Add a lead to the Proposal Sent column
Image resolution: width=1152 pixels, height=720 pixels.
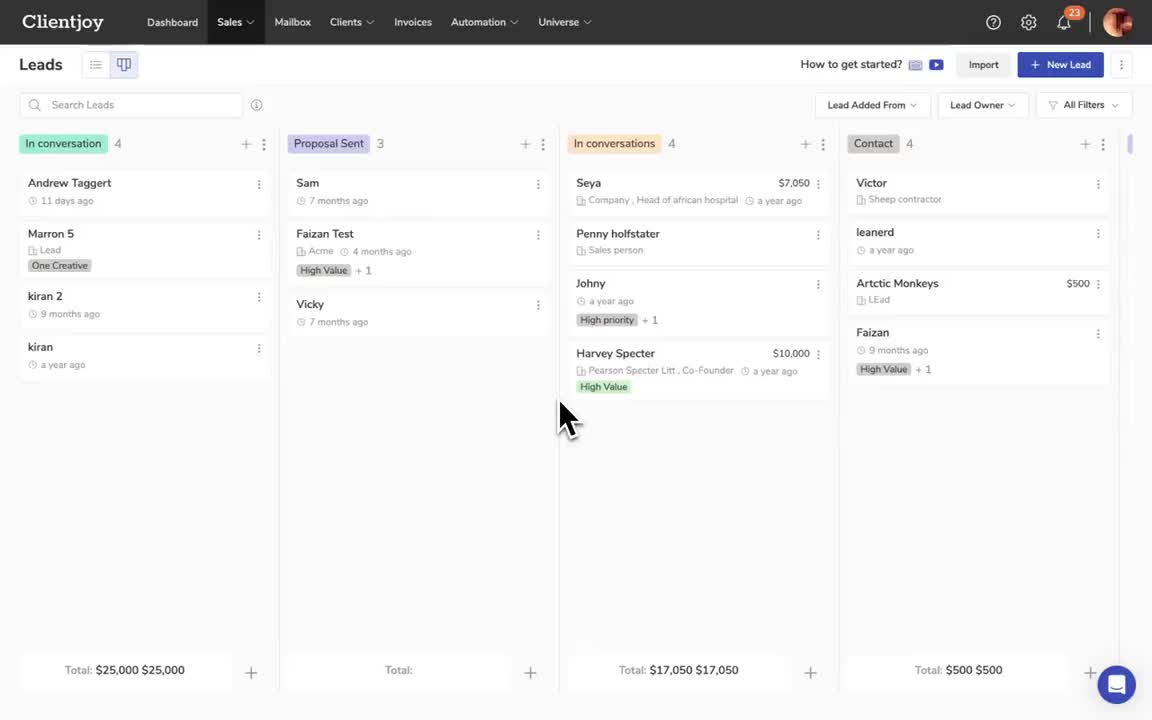coord(525,144)
